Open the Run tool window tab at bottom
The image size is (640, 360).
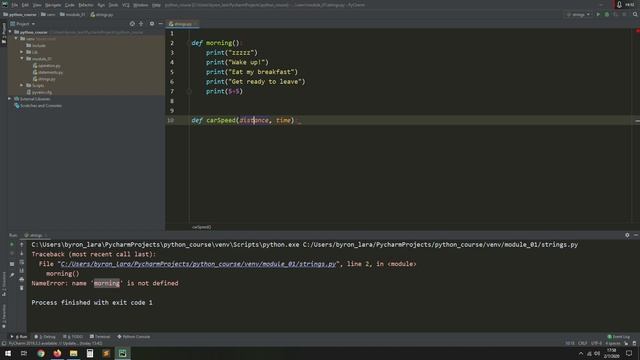tap(19, 337)
